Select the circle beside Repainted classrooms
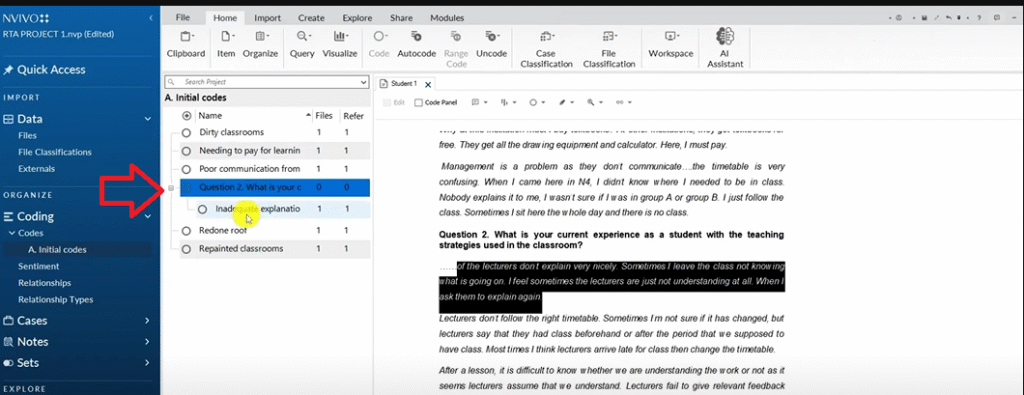 click(186, 249)
